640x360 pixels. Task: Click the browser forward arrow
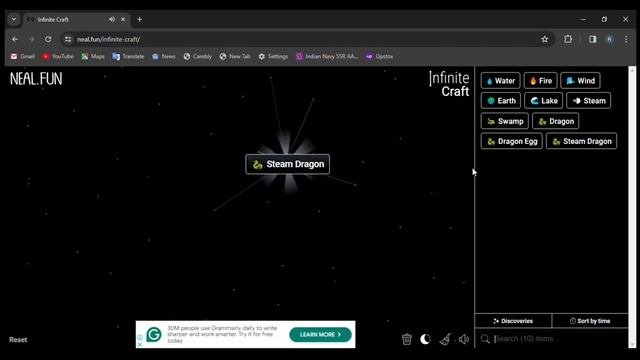(x=31, y=39)
